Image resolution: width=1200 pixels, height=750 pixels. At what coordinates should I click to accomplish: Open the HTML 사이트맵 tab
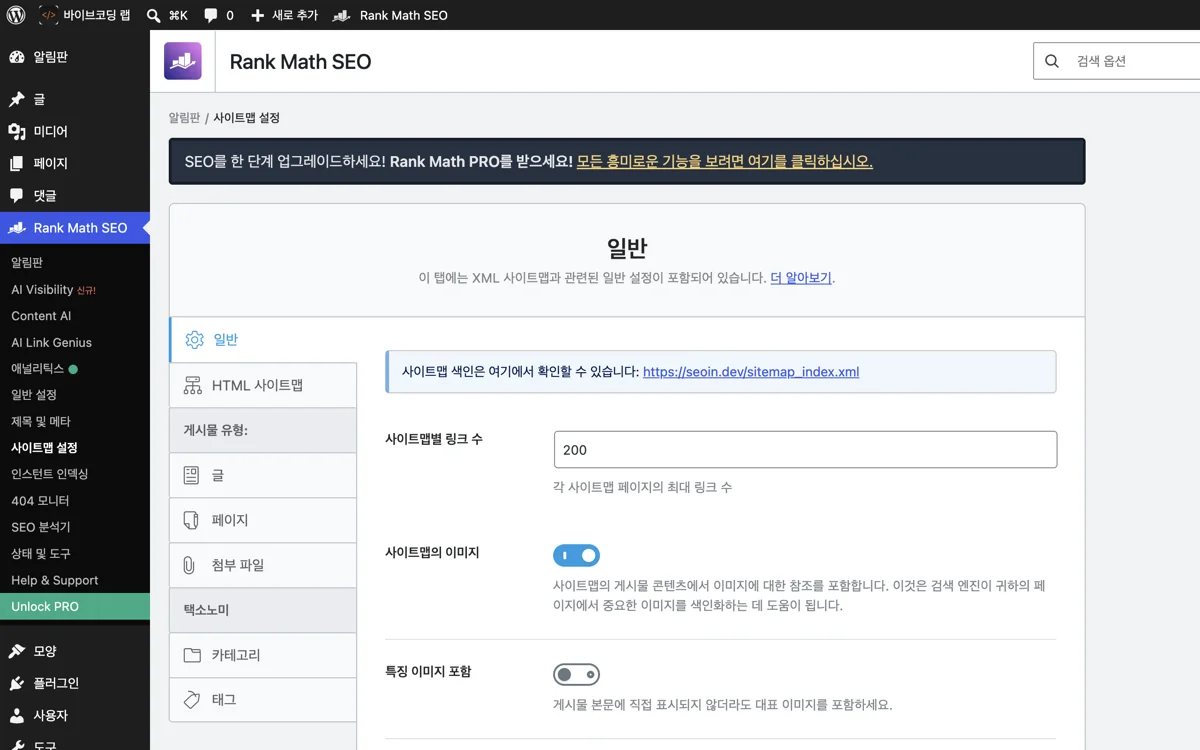[263, 385]
